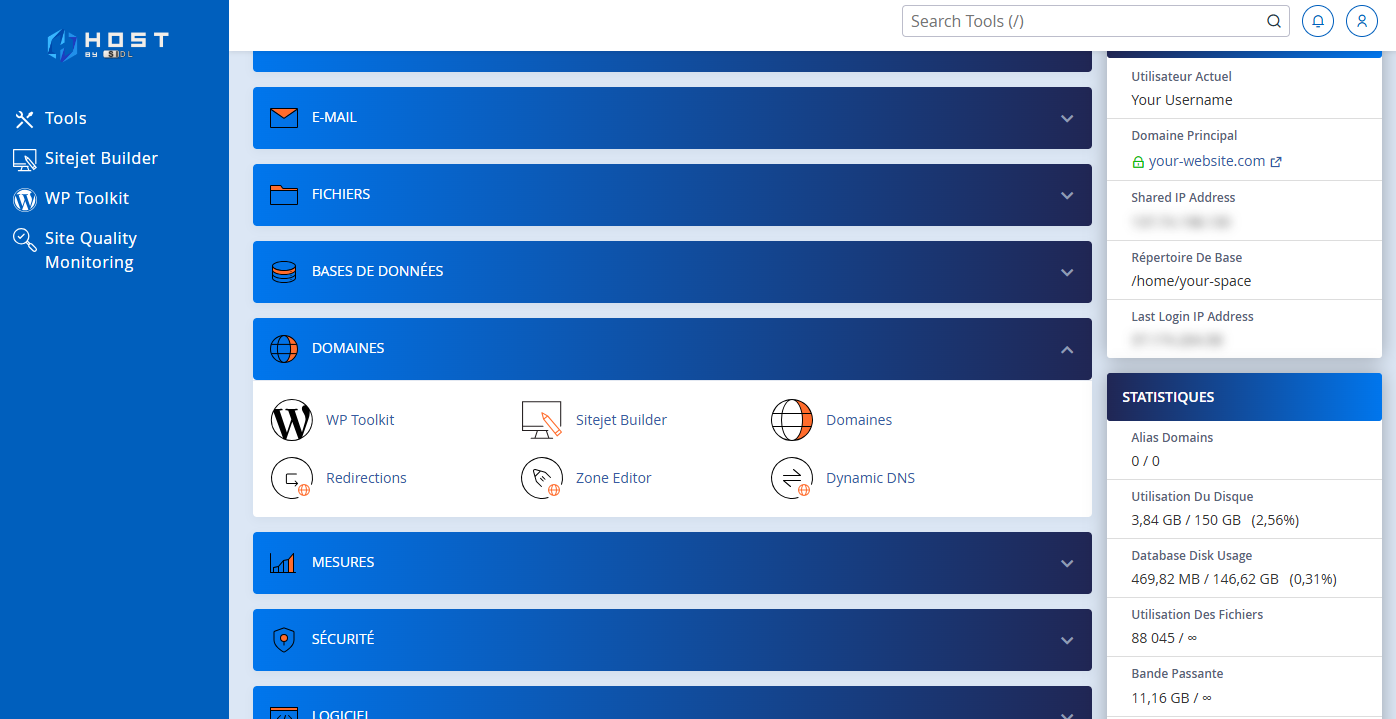This screenshot has width=1396, height=719.
Task: Click the Redirections text link
Action: point(366,478)
